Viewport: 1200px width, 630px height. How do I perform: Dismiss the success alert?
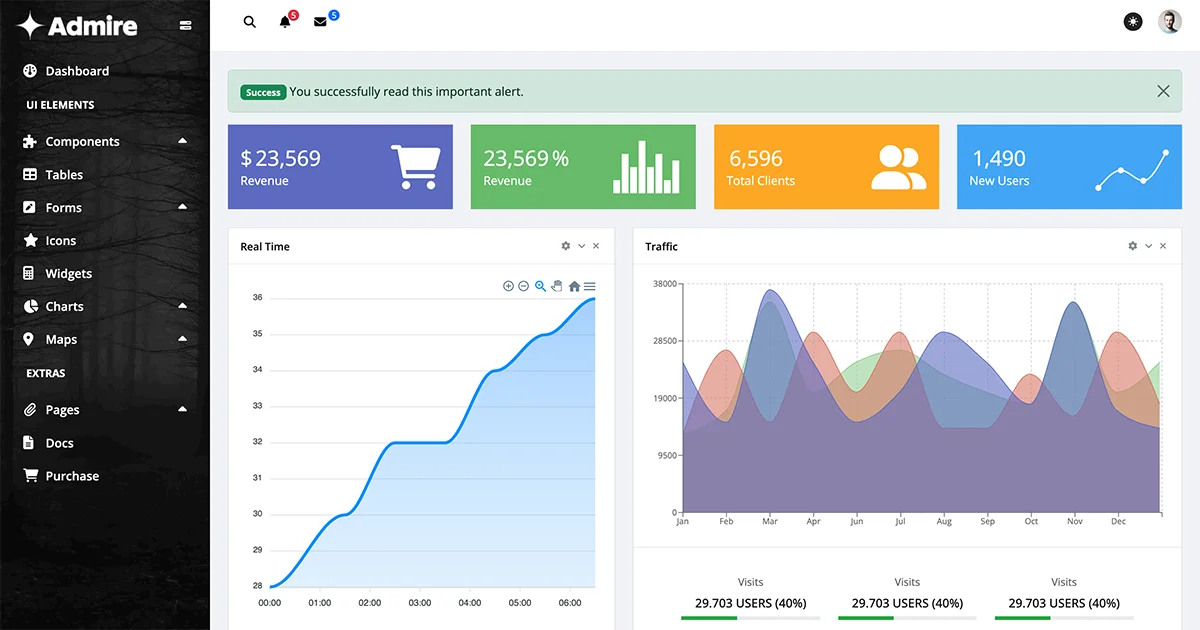pyautogui.click(x=1163, y=90)
